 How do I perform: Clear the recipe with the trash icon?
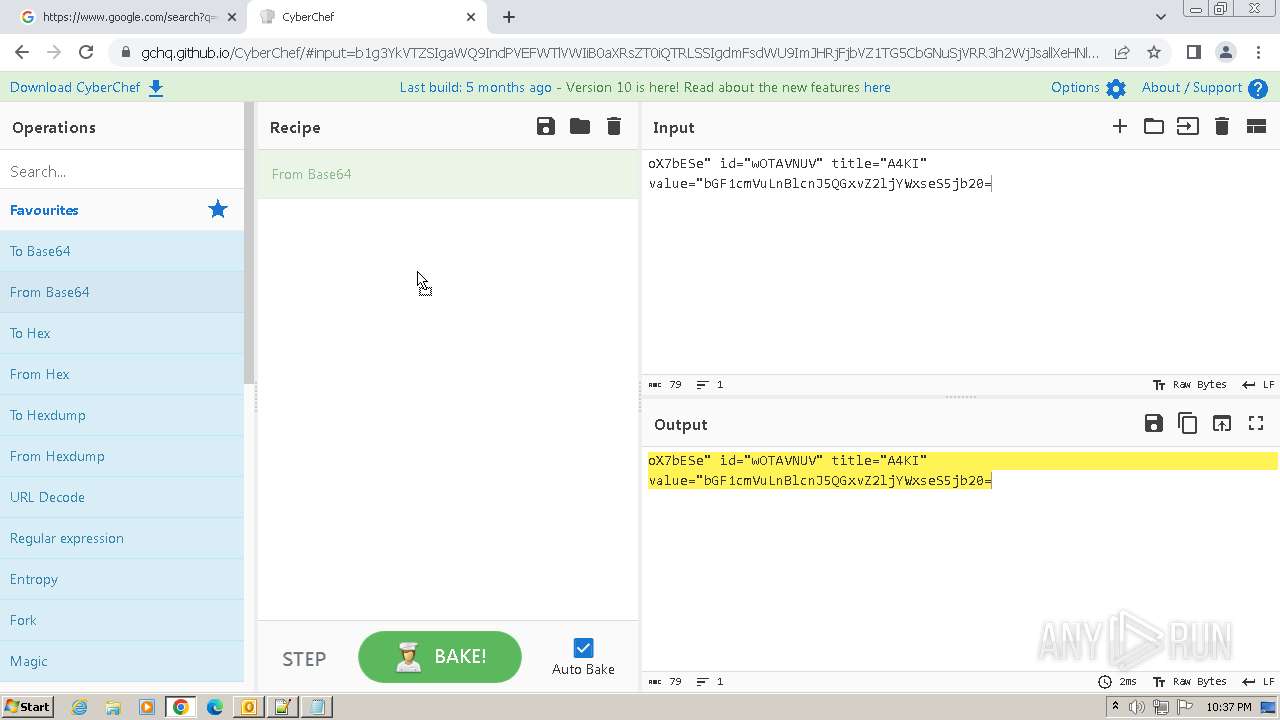tap(614, 126)
